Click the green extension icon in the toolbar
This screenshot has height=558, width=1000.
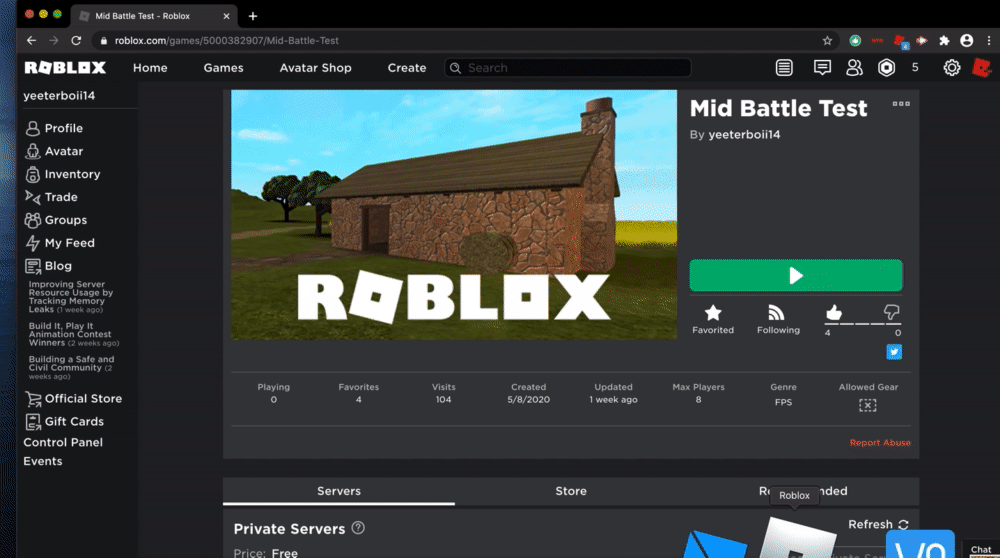tap(855, 41)
